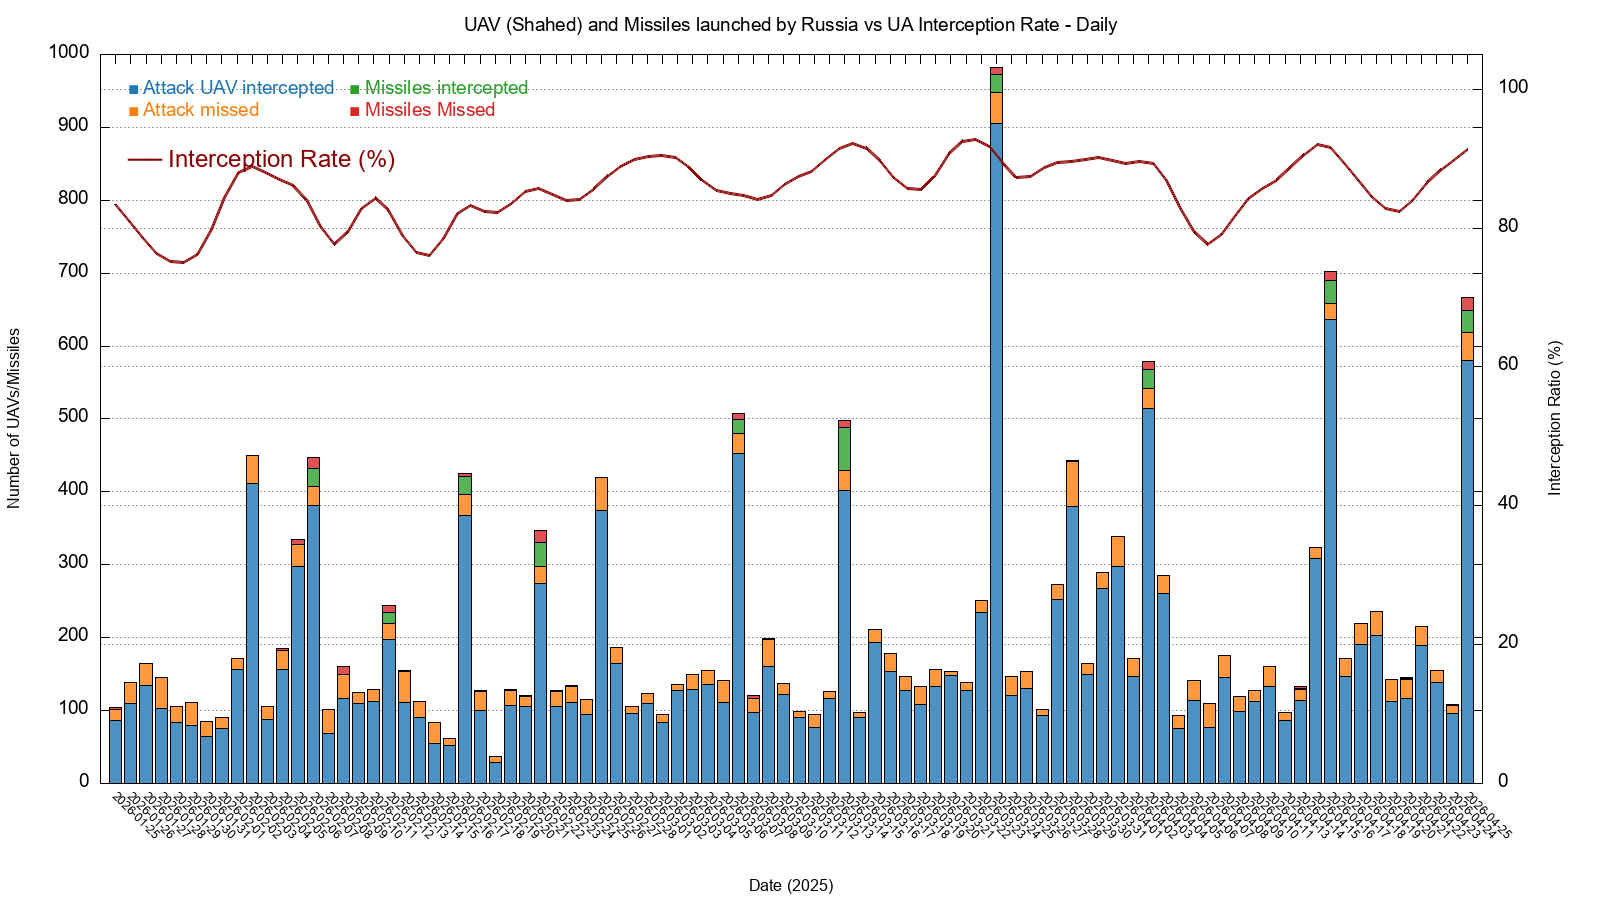The height and width of the screenshot is (900, 1600).
Task: Click the "Interception Ratio (%)" right axis label
Action: point(1554,418)
